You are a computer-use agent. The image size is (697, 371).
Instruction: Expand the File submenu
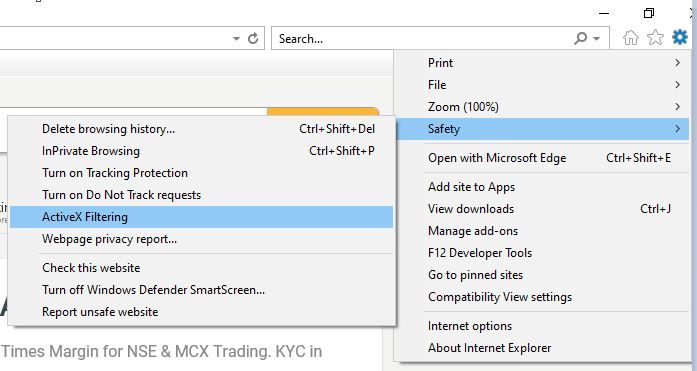pos(542,85)
